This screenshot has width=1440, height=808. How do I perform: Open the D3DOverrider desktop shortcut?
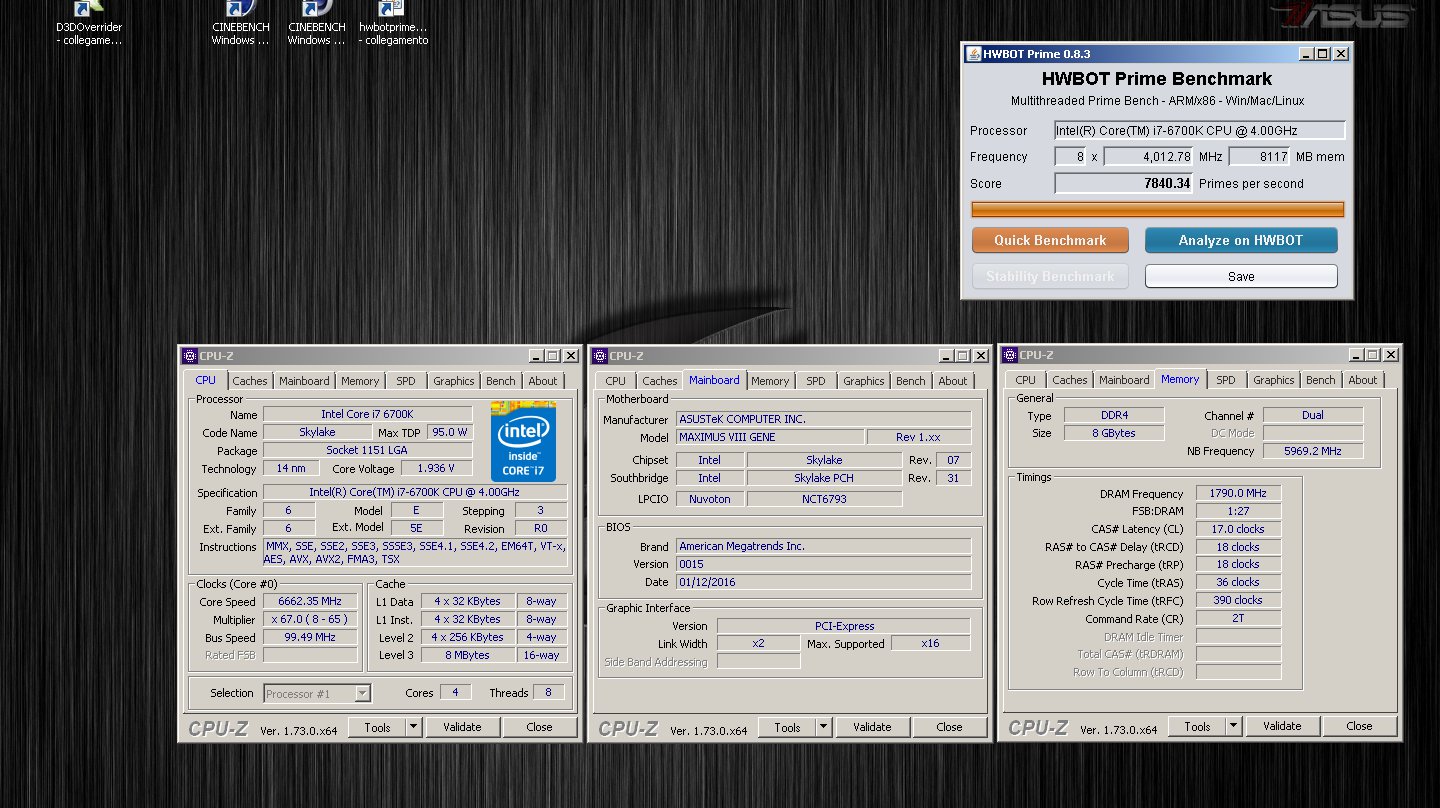pyautogui.click(x=89, y=24)
